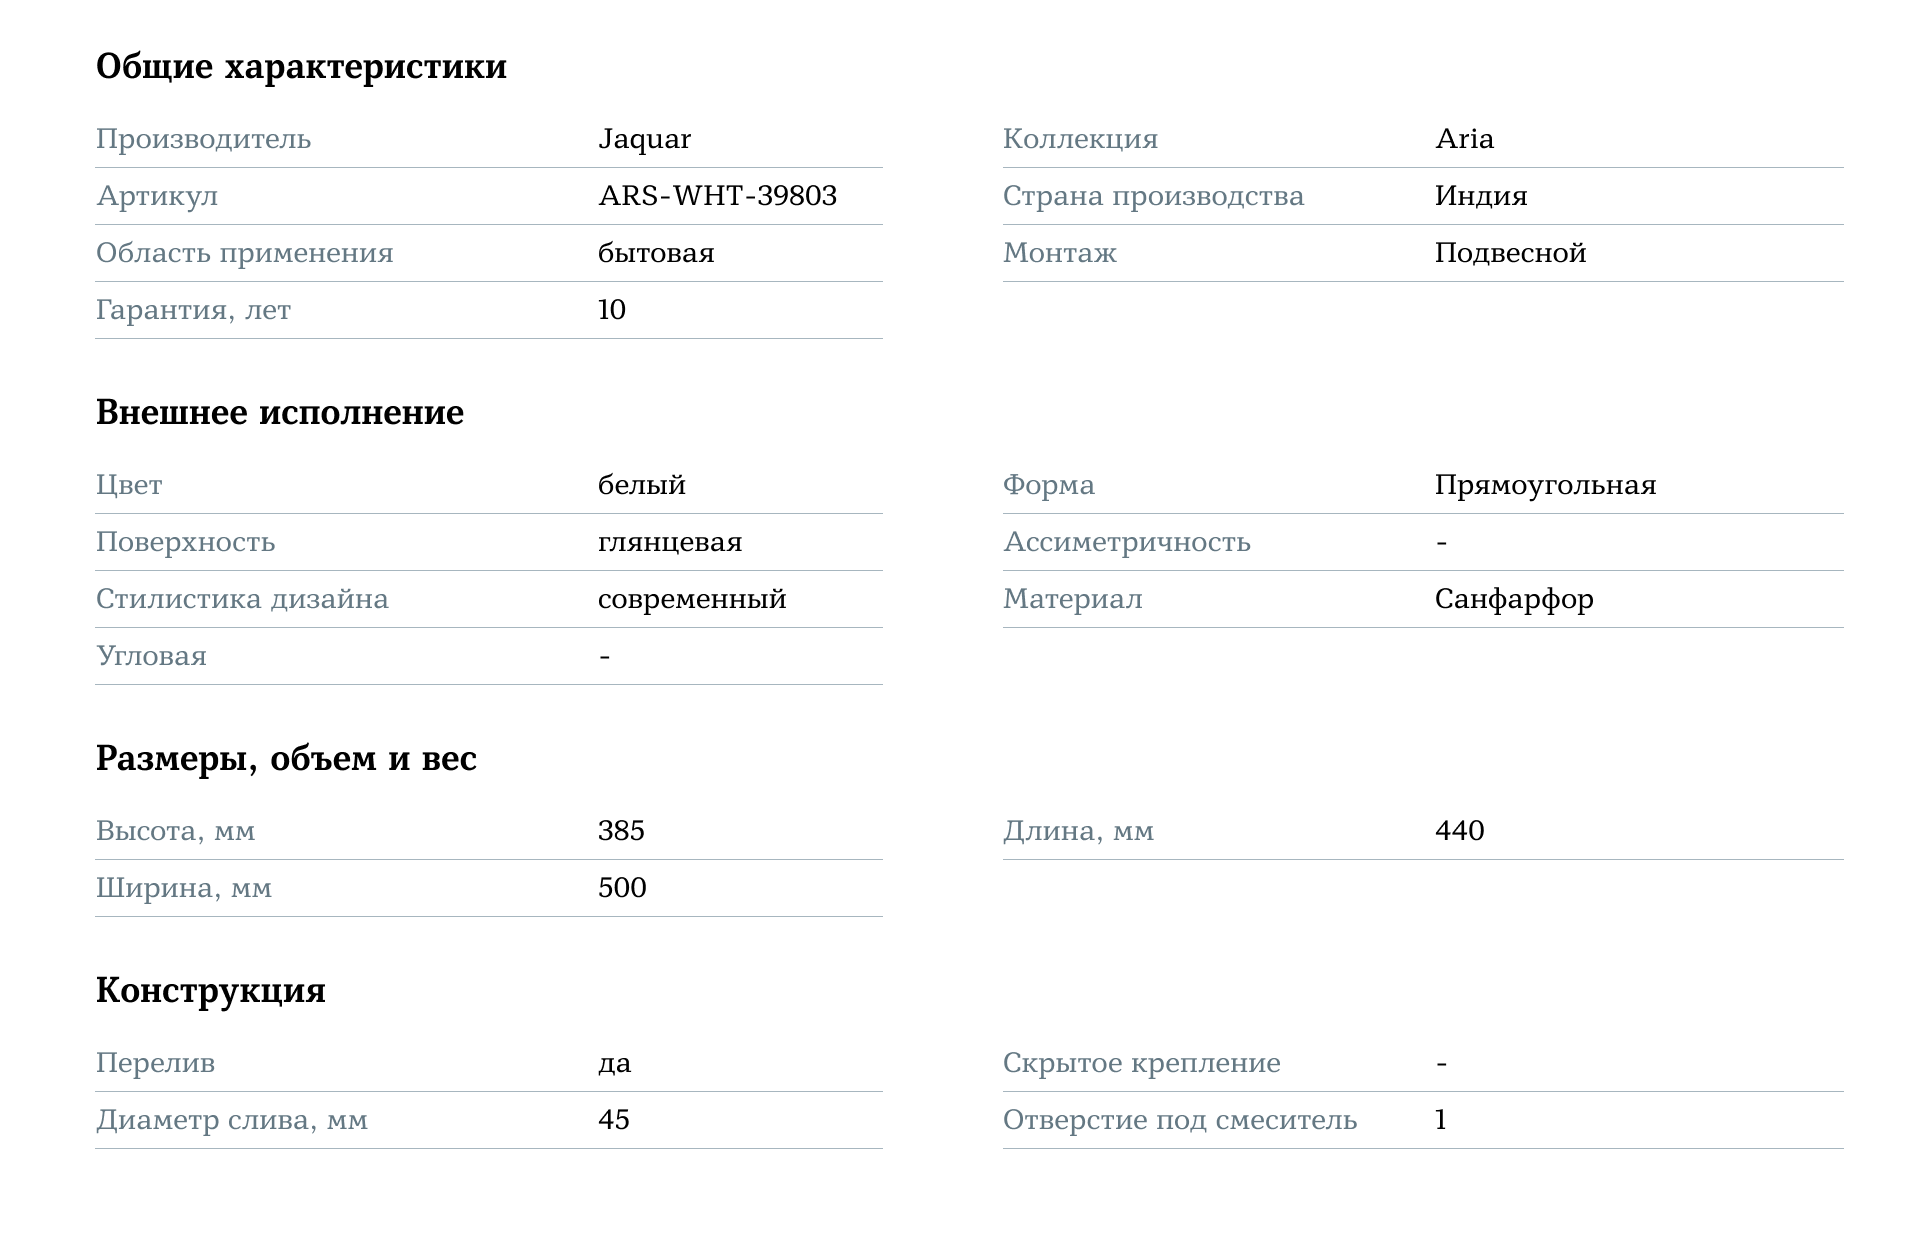Click the collection value "Aria"
Viewport: 1920px width, 1237px height.
[1464, 139]
